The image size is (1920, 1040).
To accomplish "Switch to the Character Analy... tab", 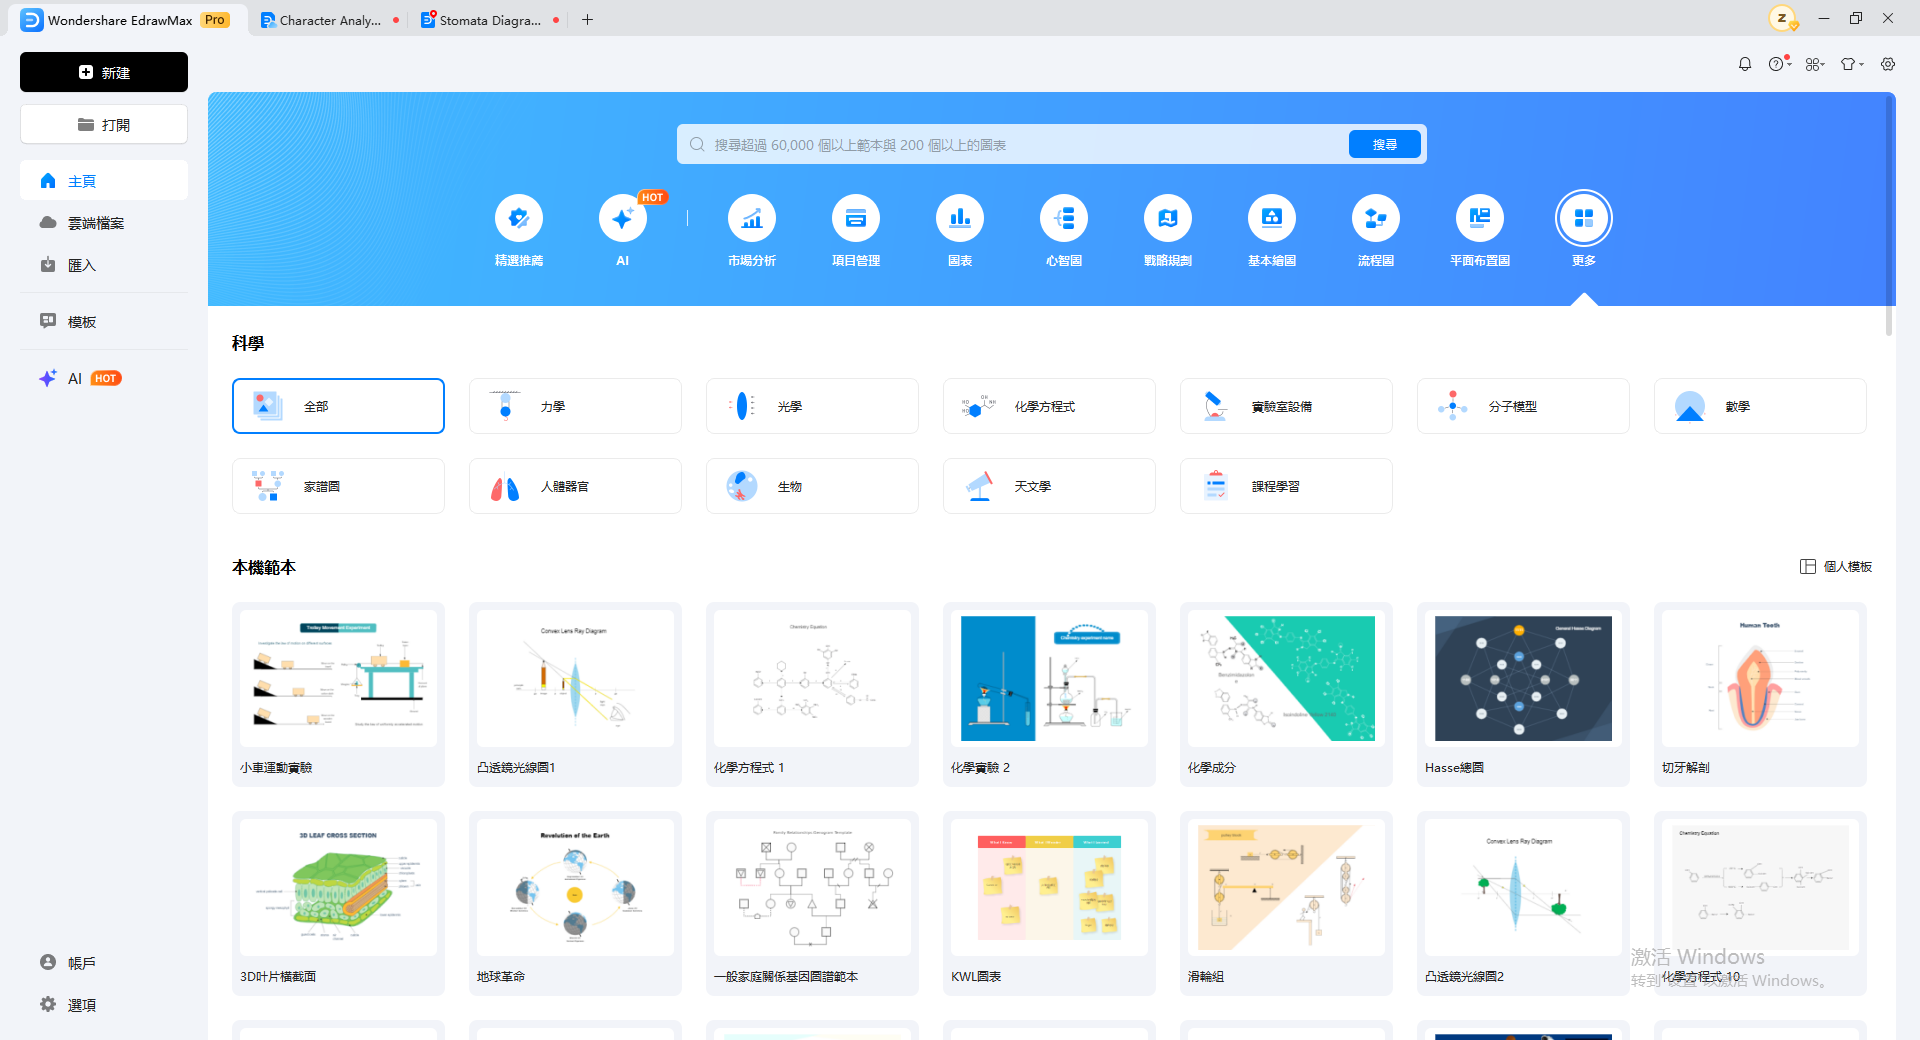I will 330,20.
